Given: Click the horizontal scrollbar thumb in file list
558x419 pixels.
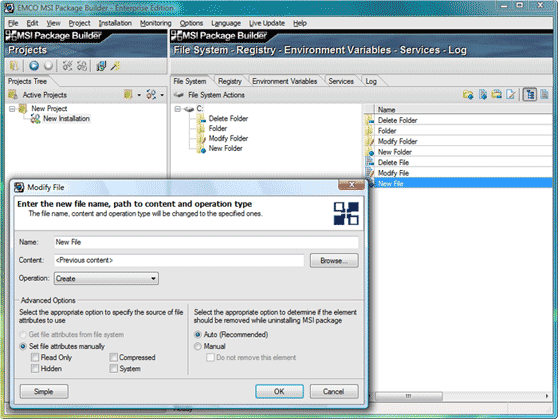Looking at the screenshot, I should click(409, 396).
